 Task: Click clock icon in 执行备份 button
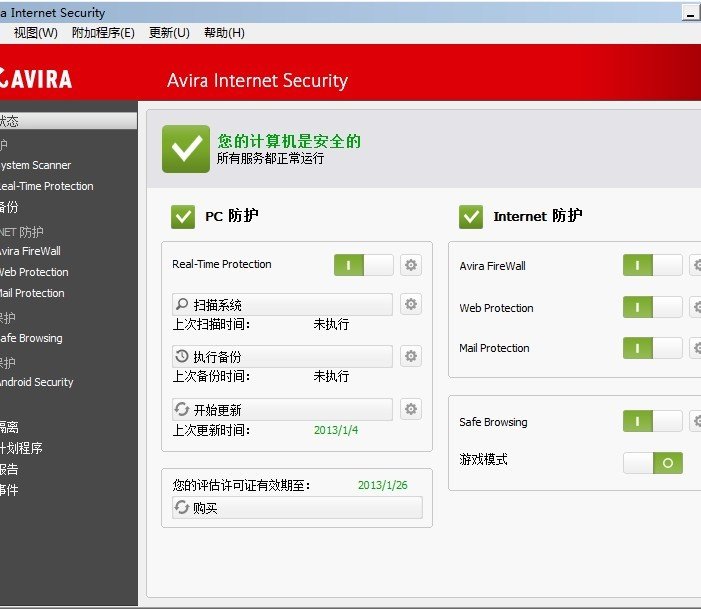tap(182, 356)
